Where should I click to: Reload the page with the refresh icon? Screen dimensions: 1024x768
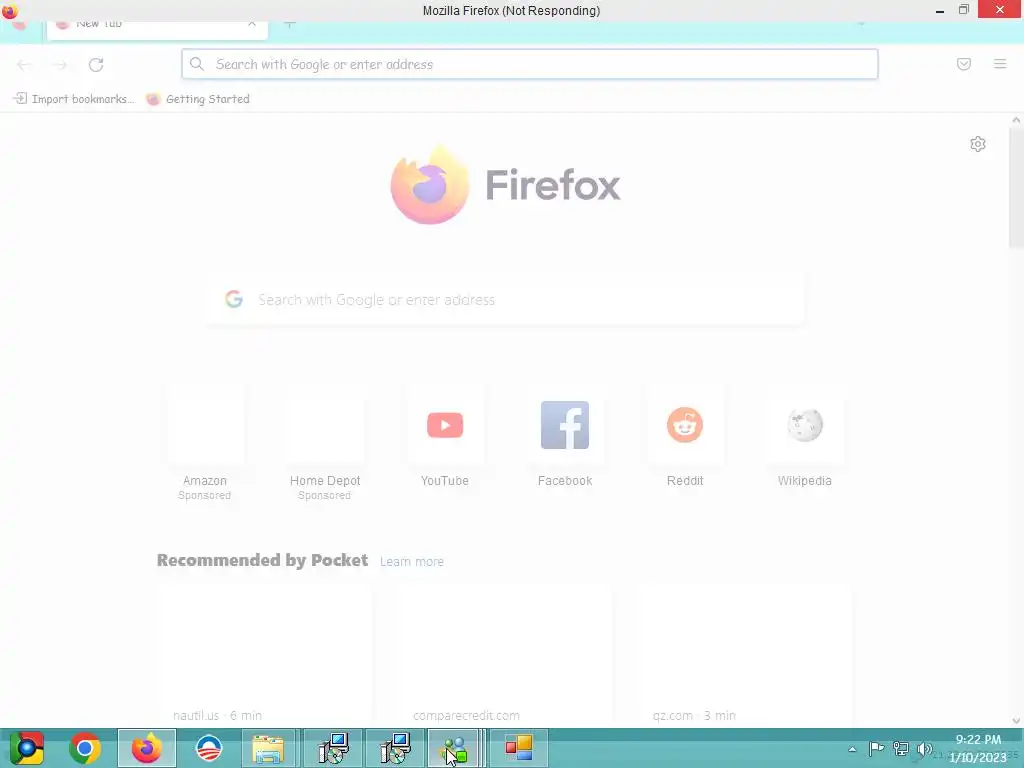pyautogui.click(x=96, y=65)
